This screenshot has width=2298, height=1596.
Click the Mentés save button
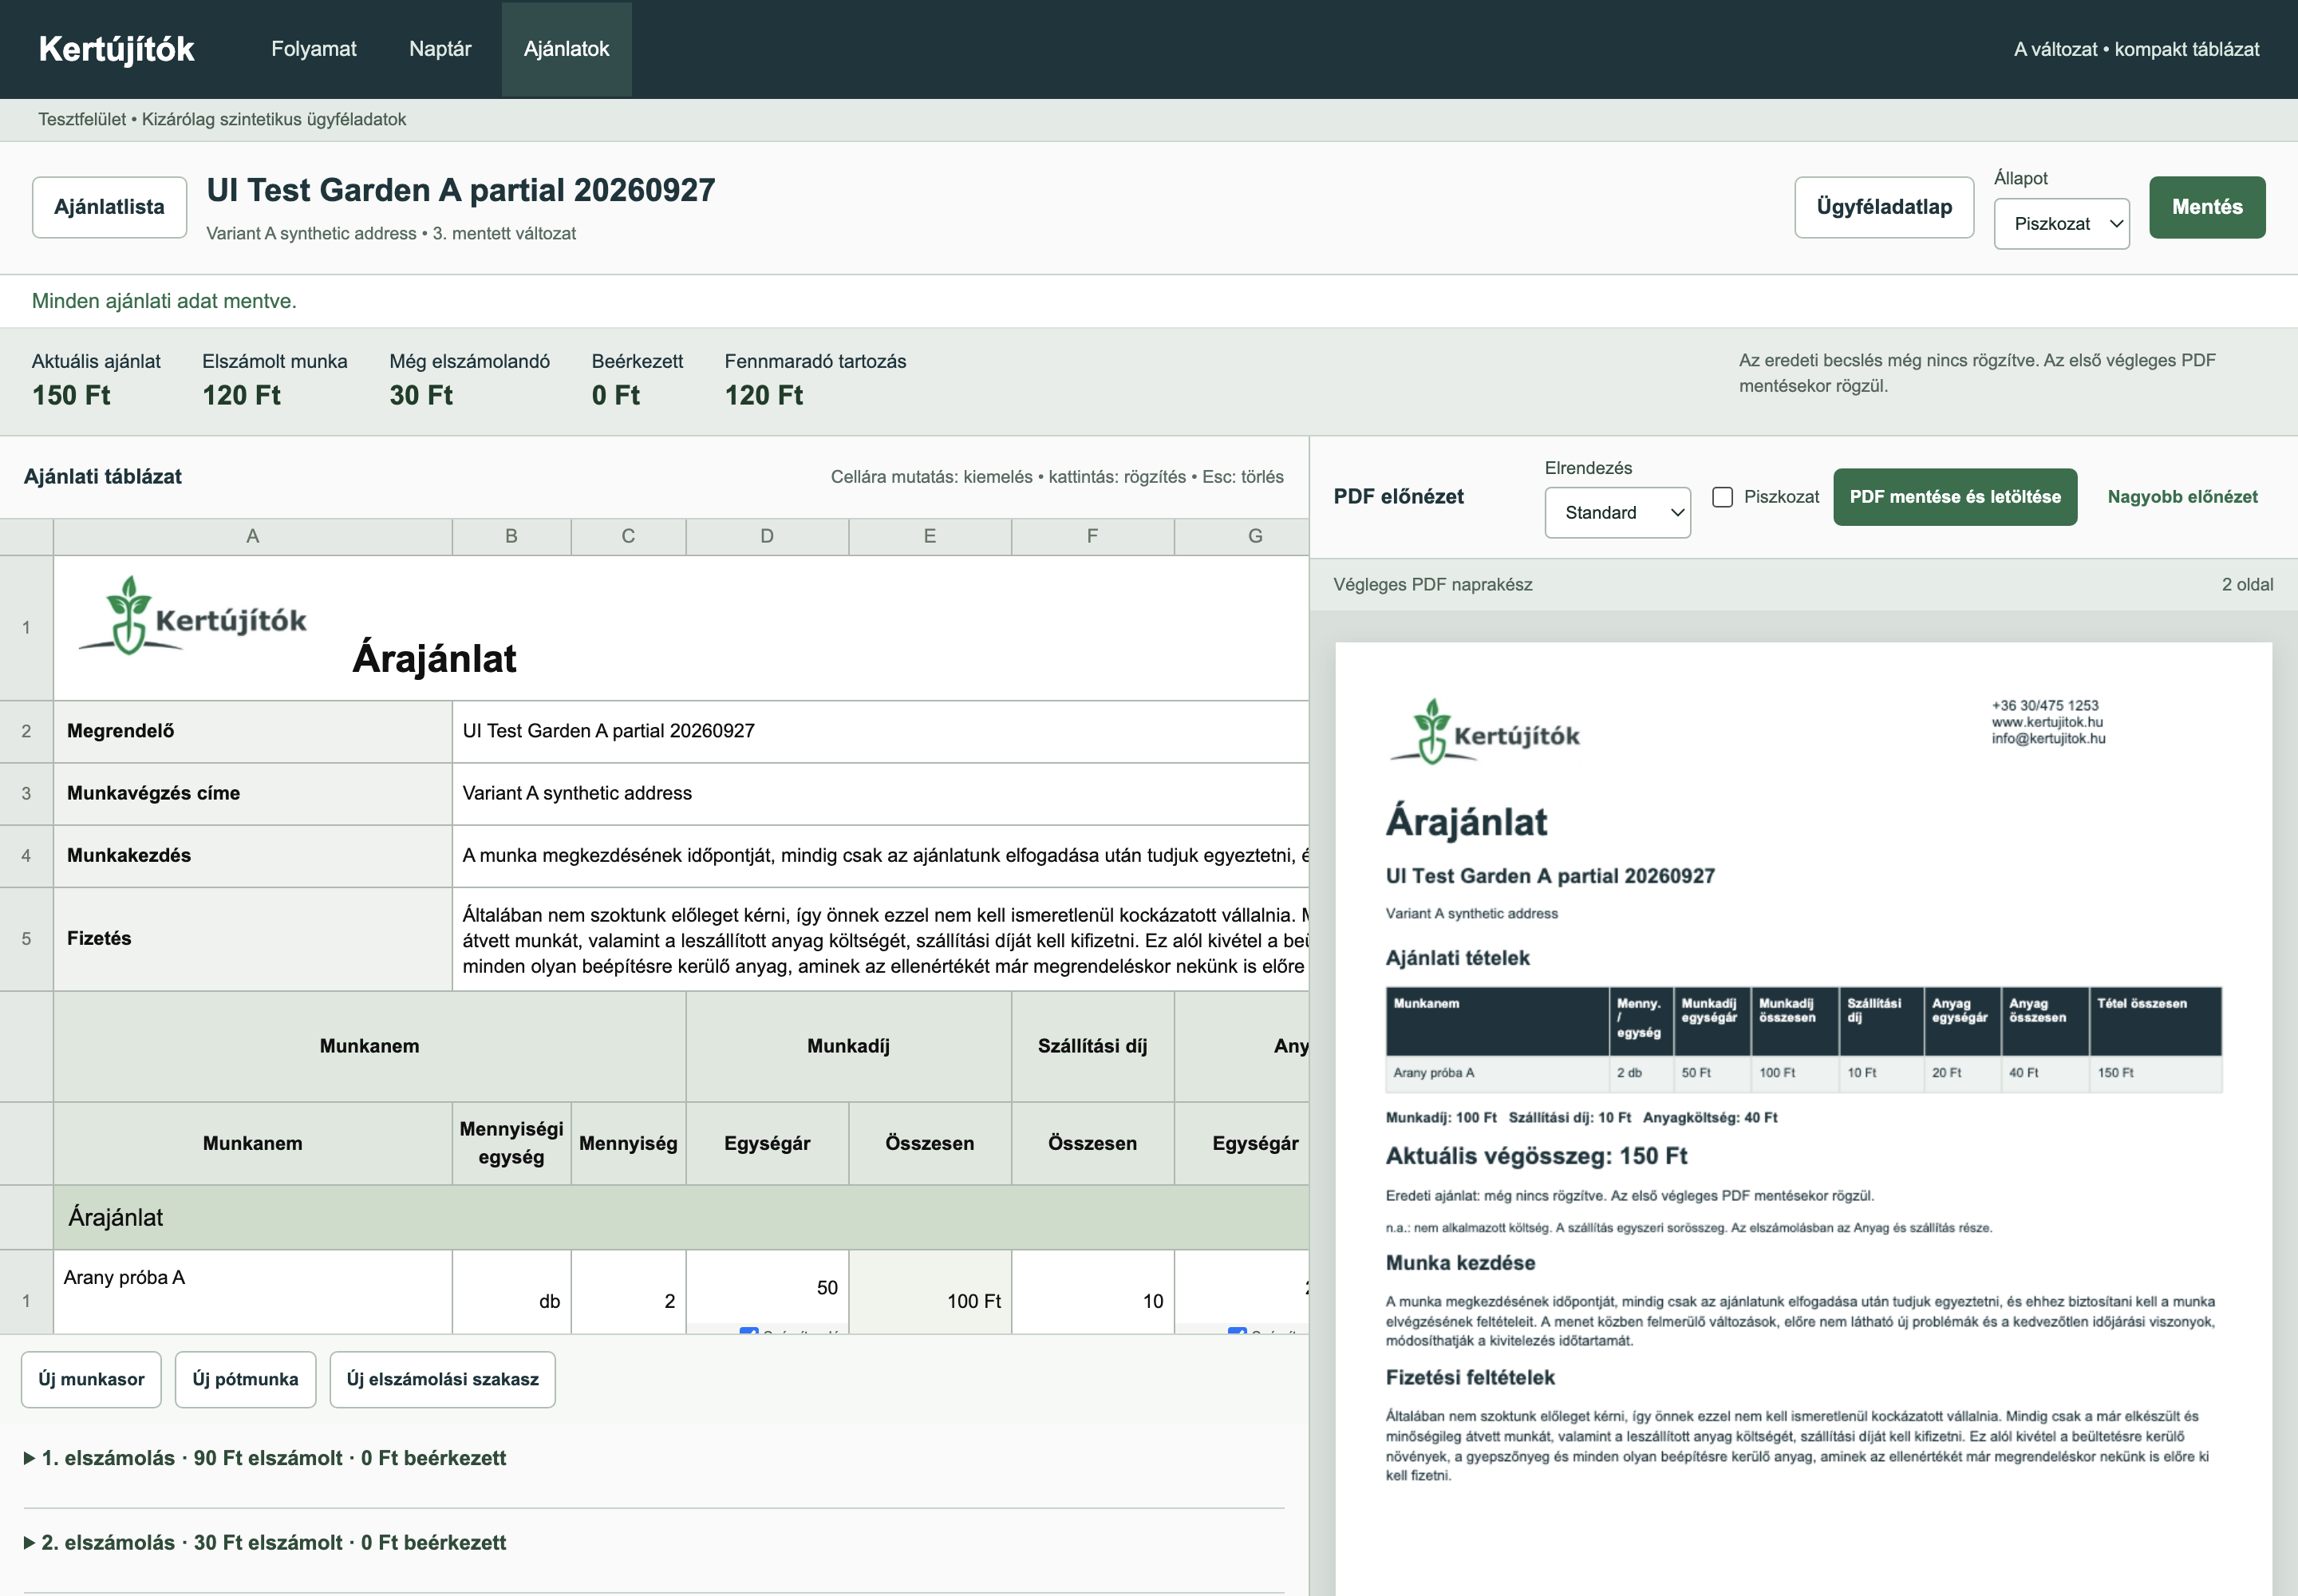(2207, 207)
